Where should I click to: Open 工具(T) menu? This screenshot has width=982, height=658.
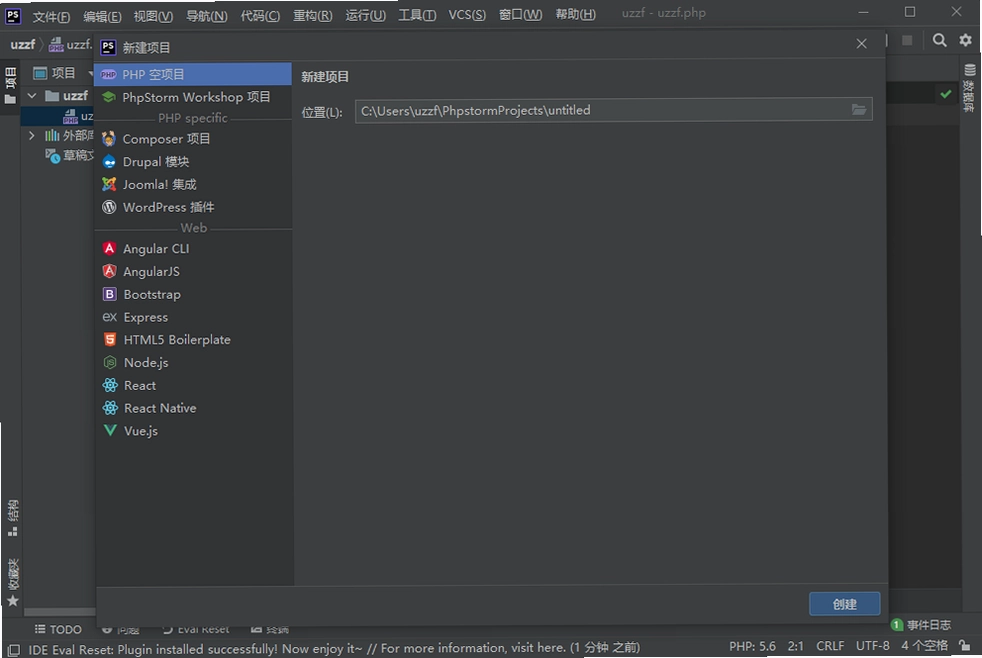click(x=417, y=15)
